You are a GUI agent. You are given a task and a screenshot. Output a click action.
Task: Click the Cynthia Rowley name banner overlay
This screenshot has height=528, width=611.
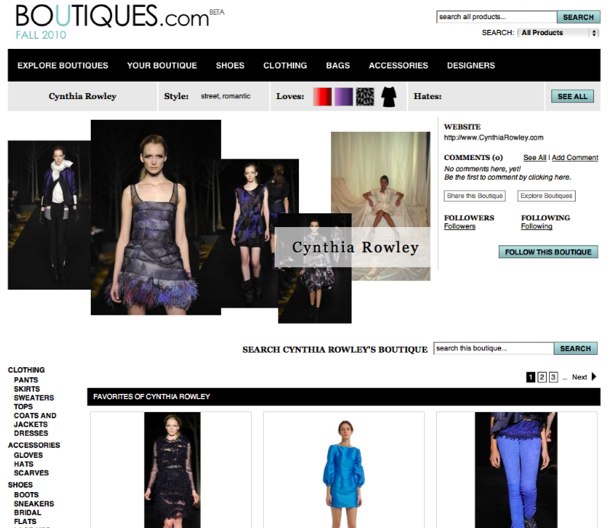point(353,247)
